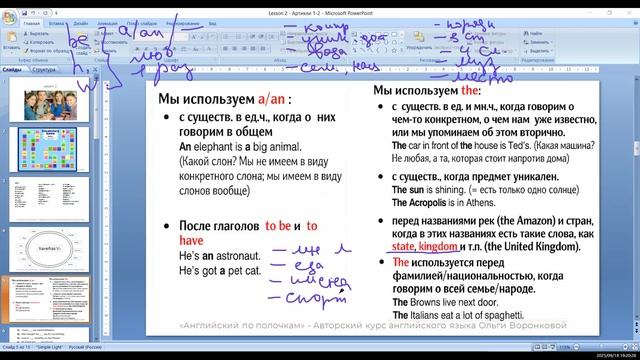Click Русский (Россия) language indicator
Screen dimensions: 640x360
pyautogui.click(x=85, y=347)
